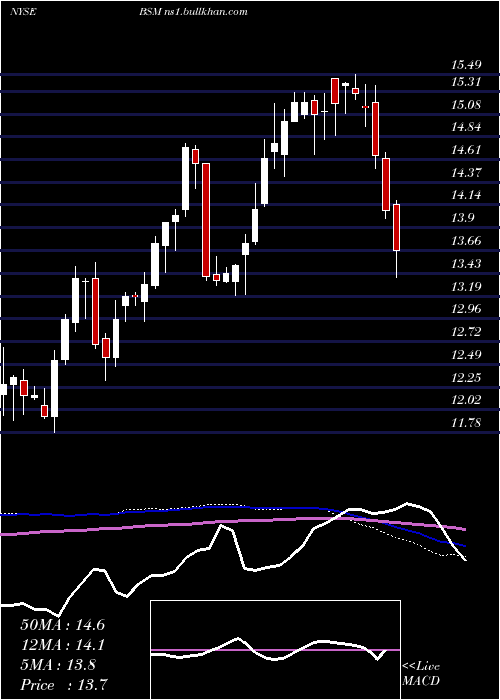The image size is (500, 700).
Task: Click the 12.72 price axis label
Action: [x=466, y=332]
